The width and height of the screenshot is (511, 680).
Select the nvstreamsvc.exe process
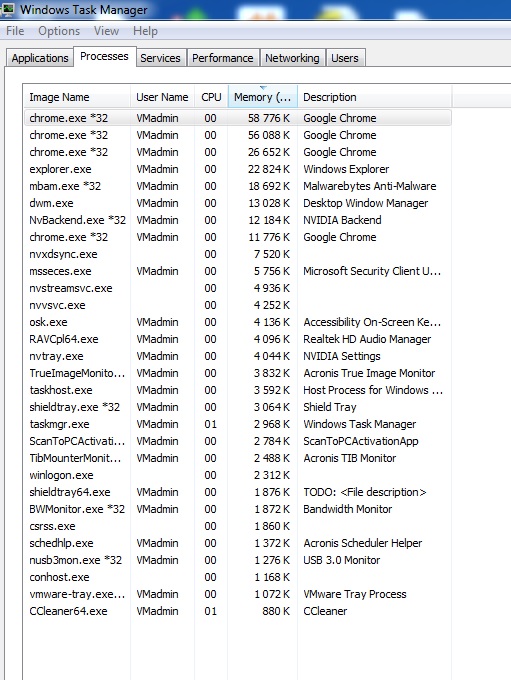click(238, 288)
